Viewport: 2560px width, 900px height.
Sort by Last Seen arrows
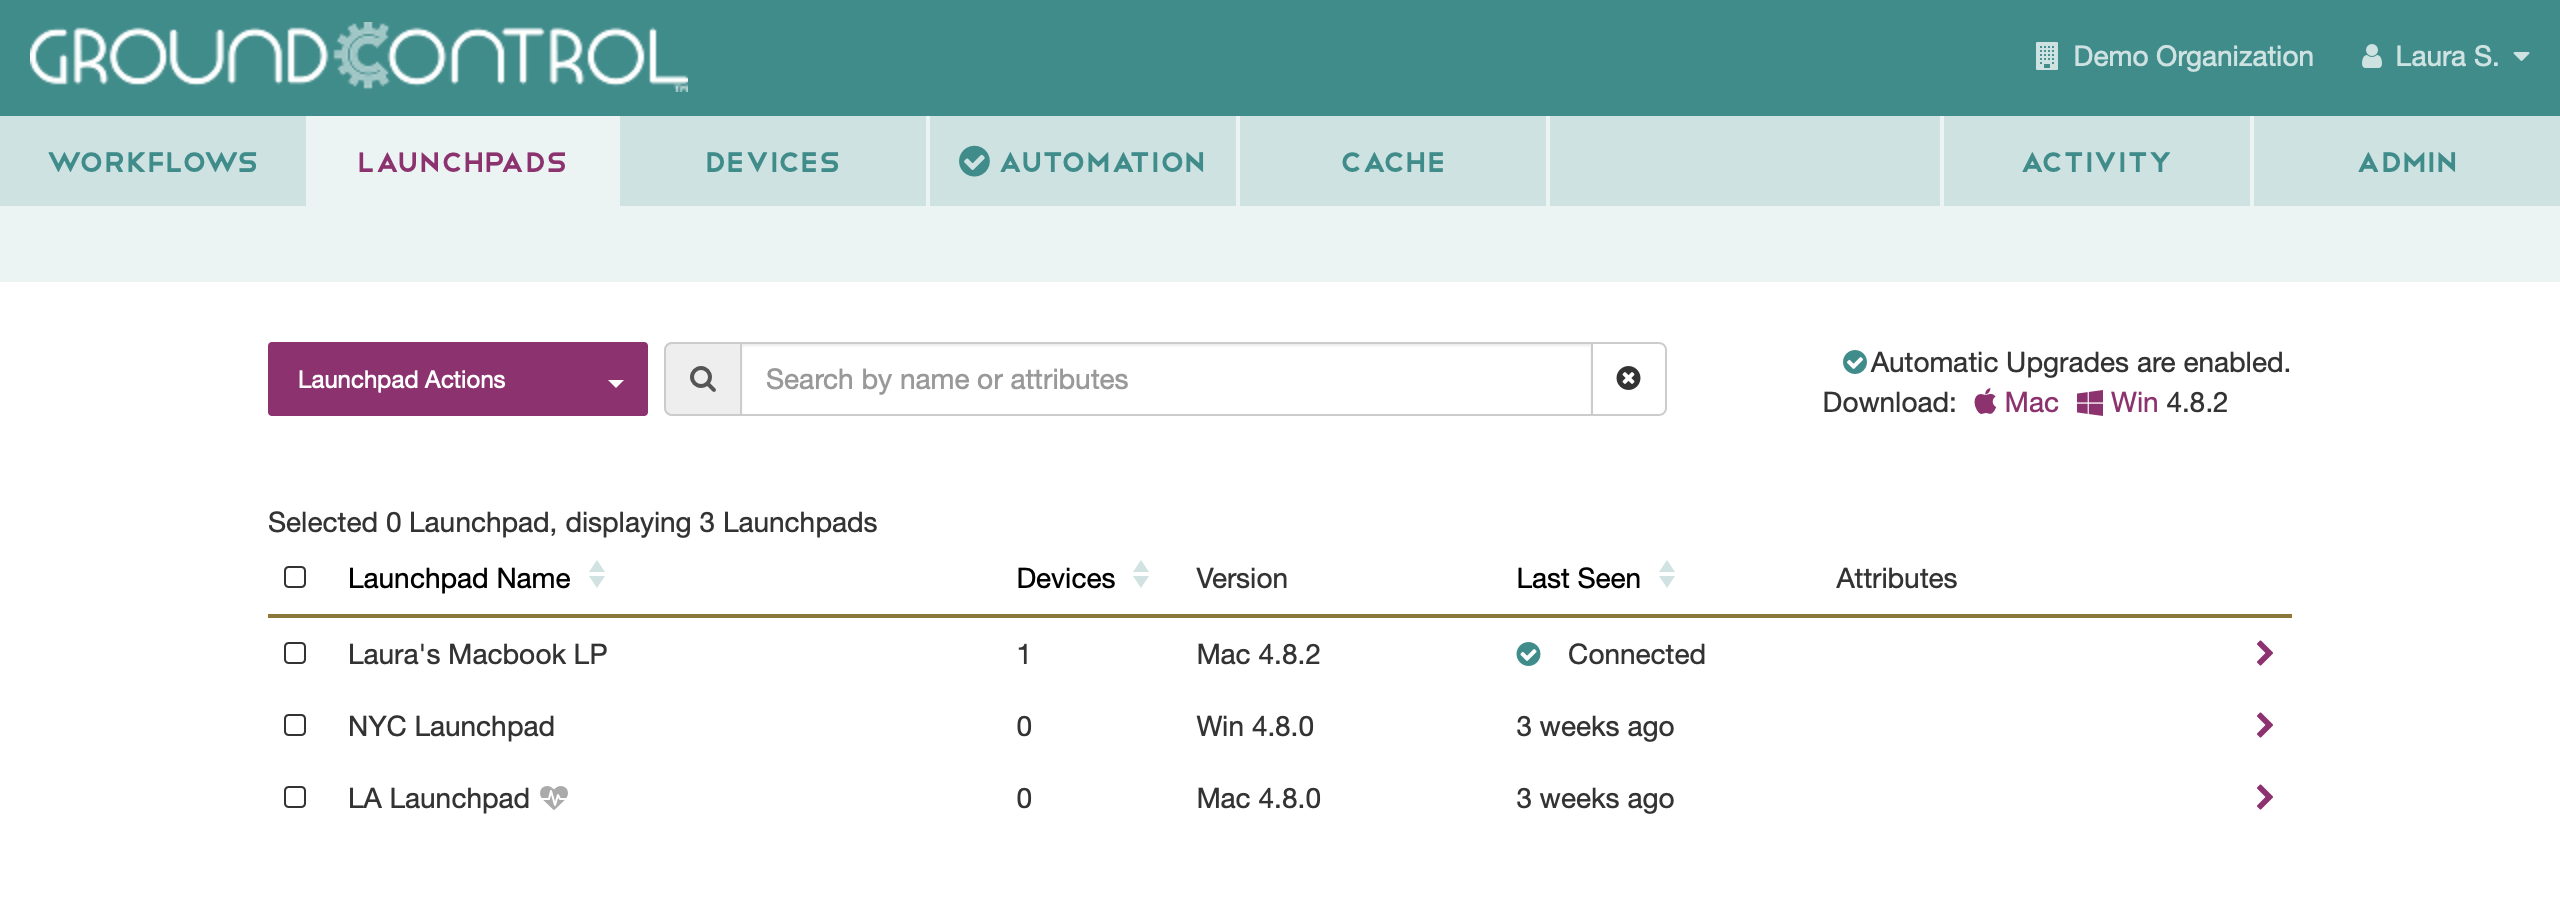1666,575
